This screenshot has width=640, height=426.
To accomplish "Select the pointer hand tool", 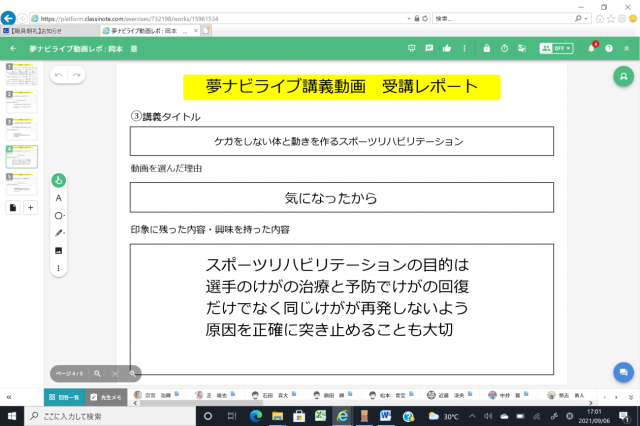I will click(59, 181).
